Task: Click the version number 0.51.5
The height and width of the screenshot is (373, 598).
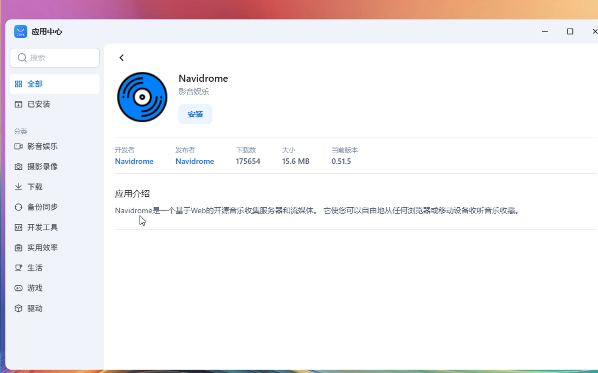Action: (x=341, y=161)
